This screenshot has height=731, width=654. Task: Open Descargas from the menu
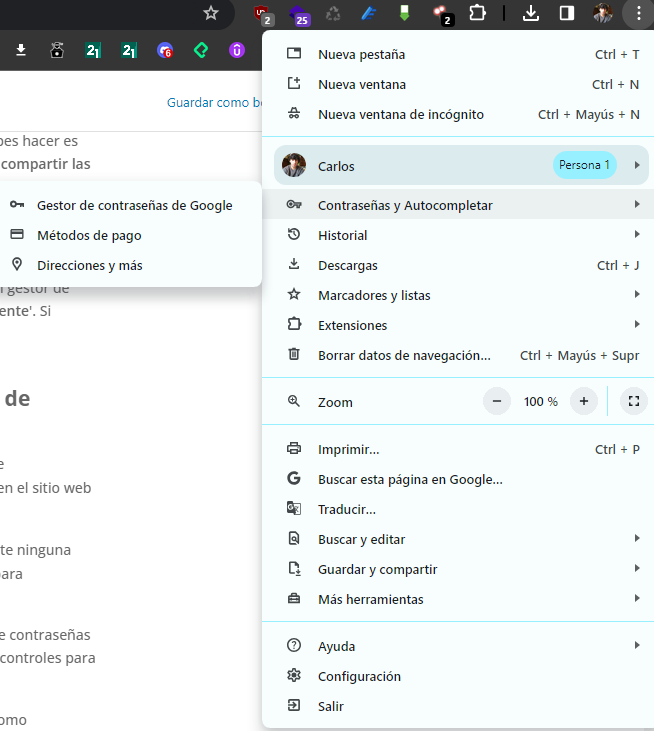(458, 265)
